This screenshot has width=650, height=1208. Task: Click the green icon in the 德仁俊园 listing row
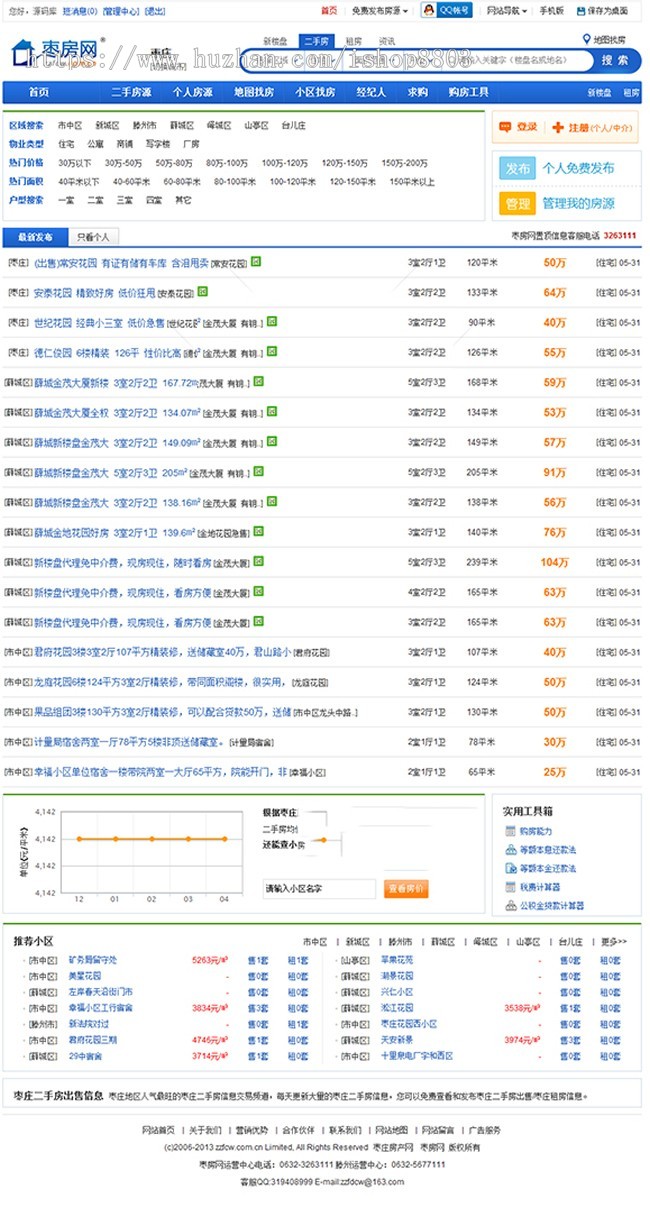click(x=272, y=352)
